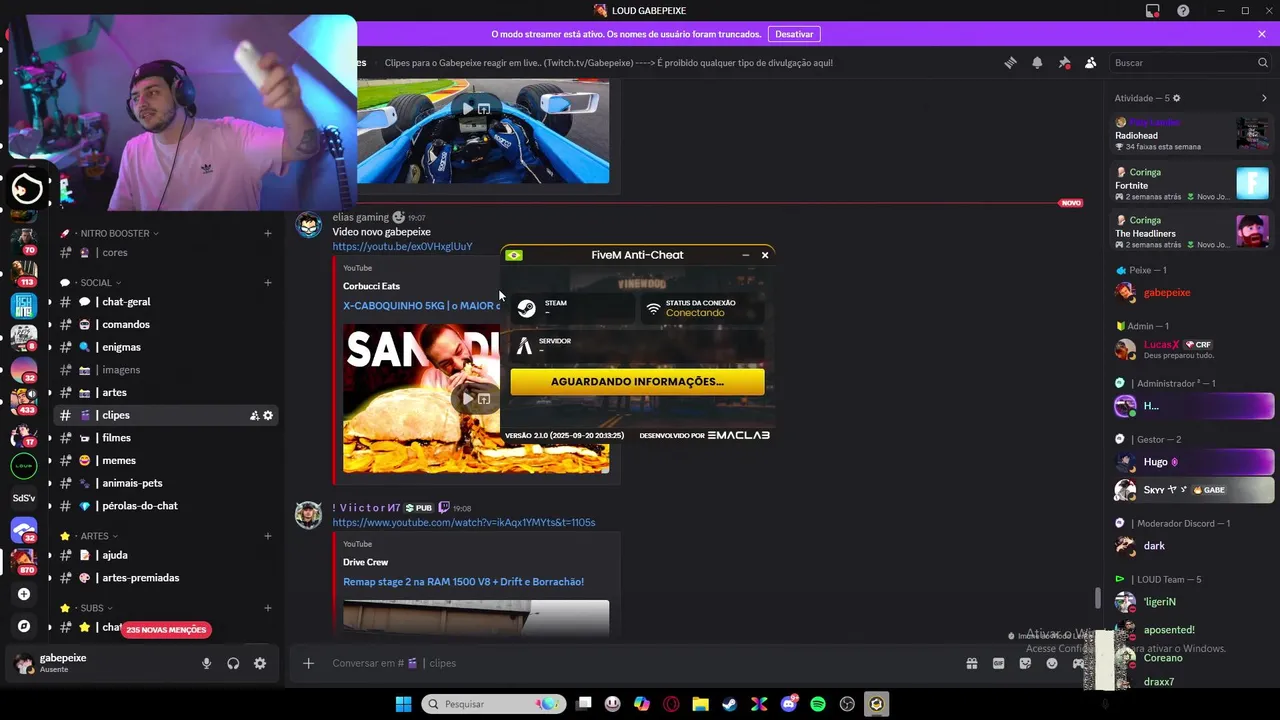Open the filmes channel
Viewport: 1280px width, 720px height.
tap(165, 438)
